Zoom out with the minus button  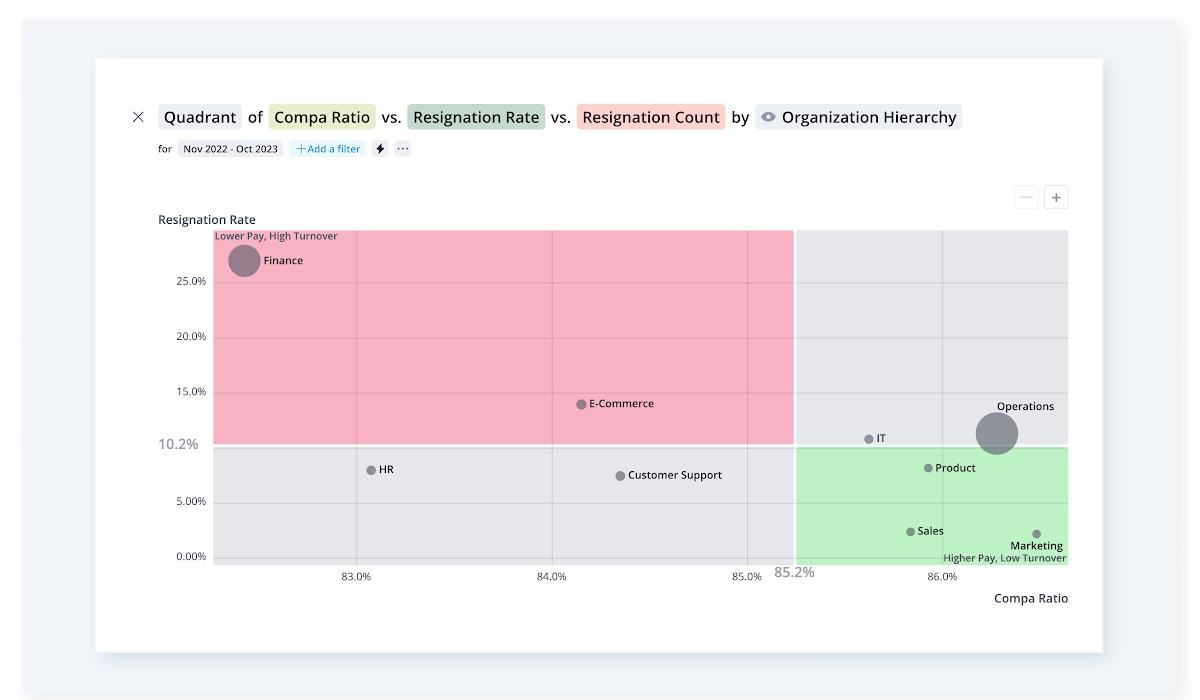point(1027,197)
